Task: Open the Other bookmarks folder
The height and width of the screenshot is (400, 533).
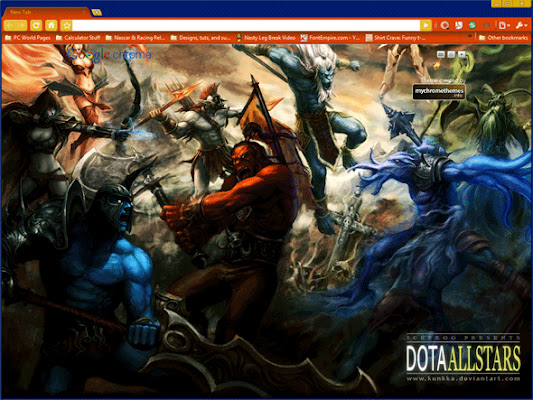Action: pos(503,38)
